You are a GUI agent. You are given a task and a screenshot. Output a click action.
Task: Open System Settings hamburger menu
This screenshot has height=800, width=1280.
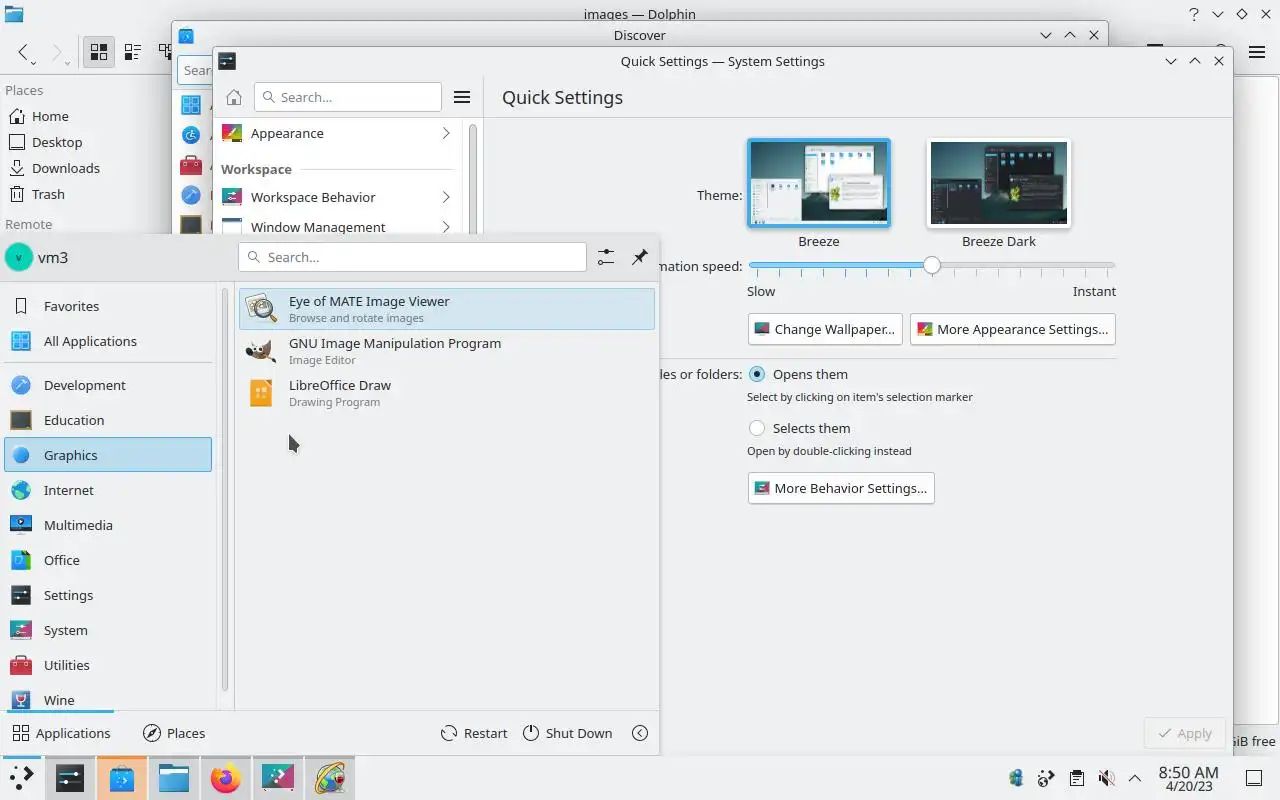[462, 97]
